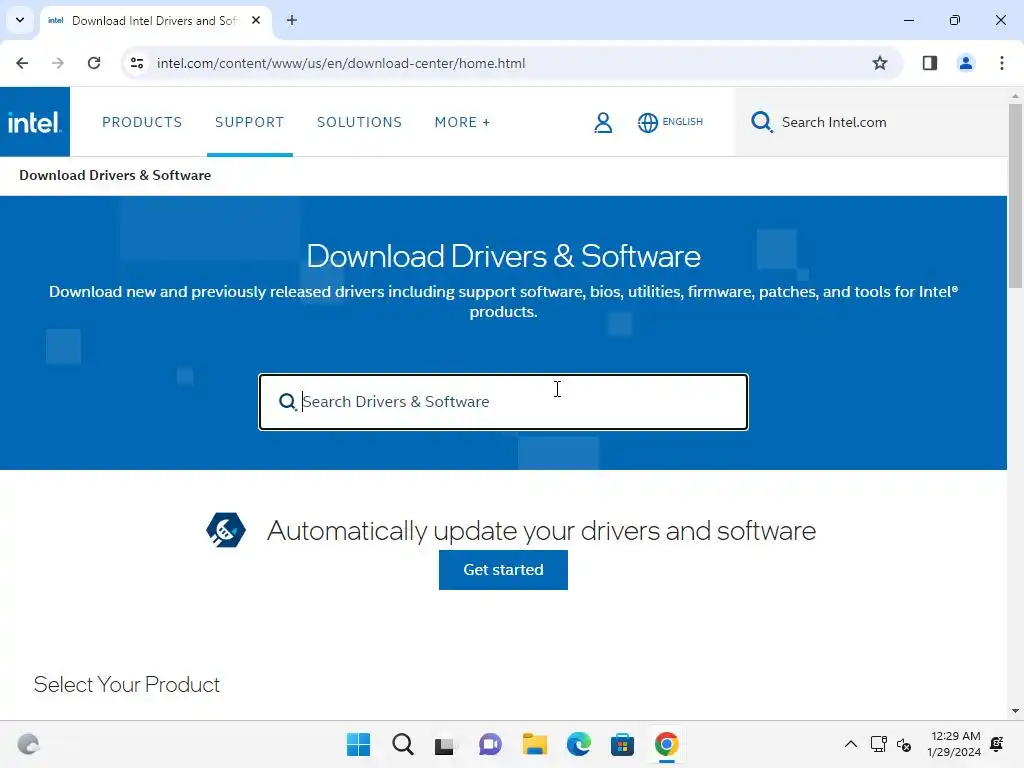1024x768 pixels.
Task: Open the taskbar Search
Action: click(403, 744)
